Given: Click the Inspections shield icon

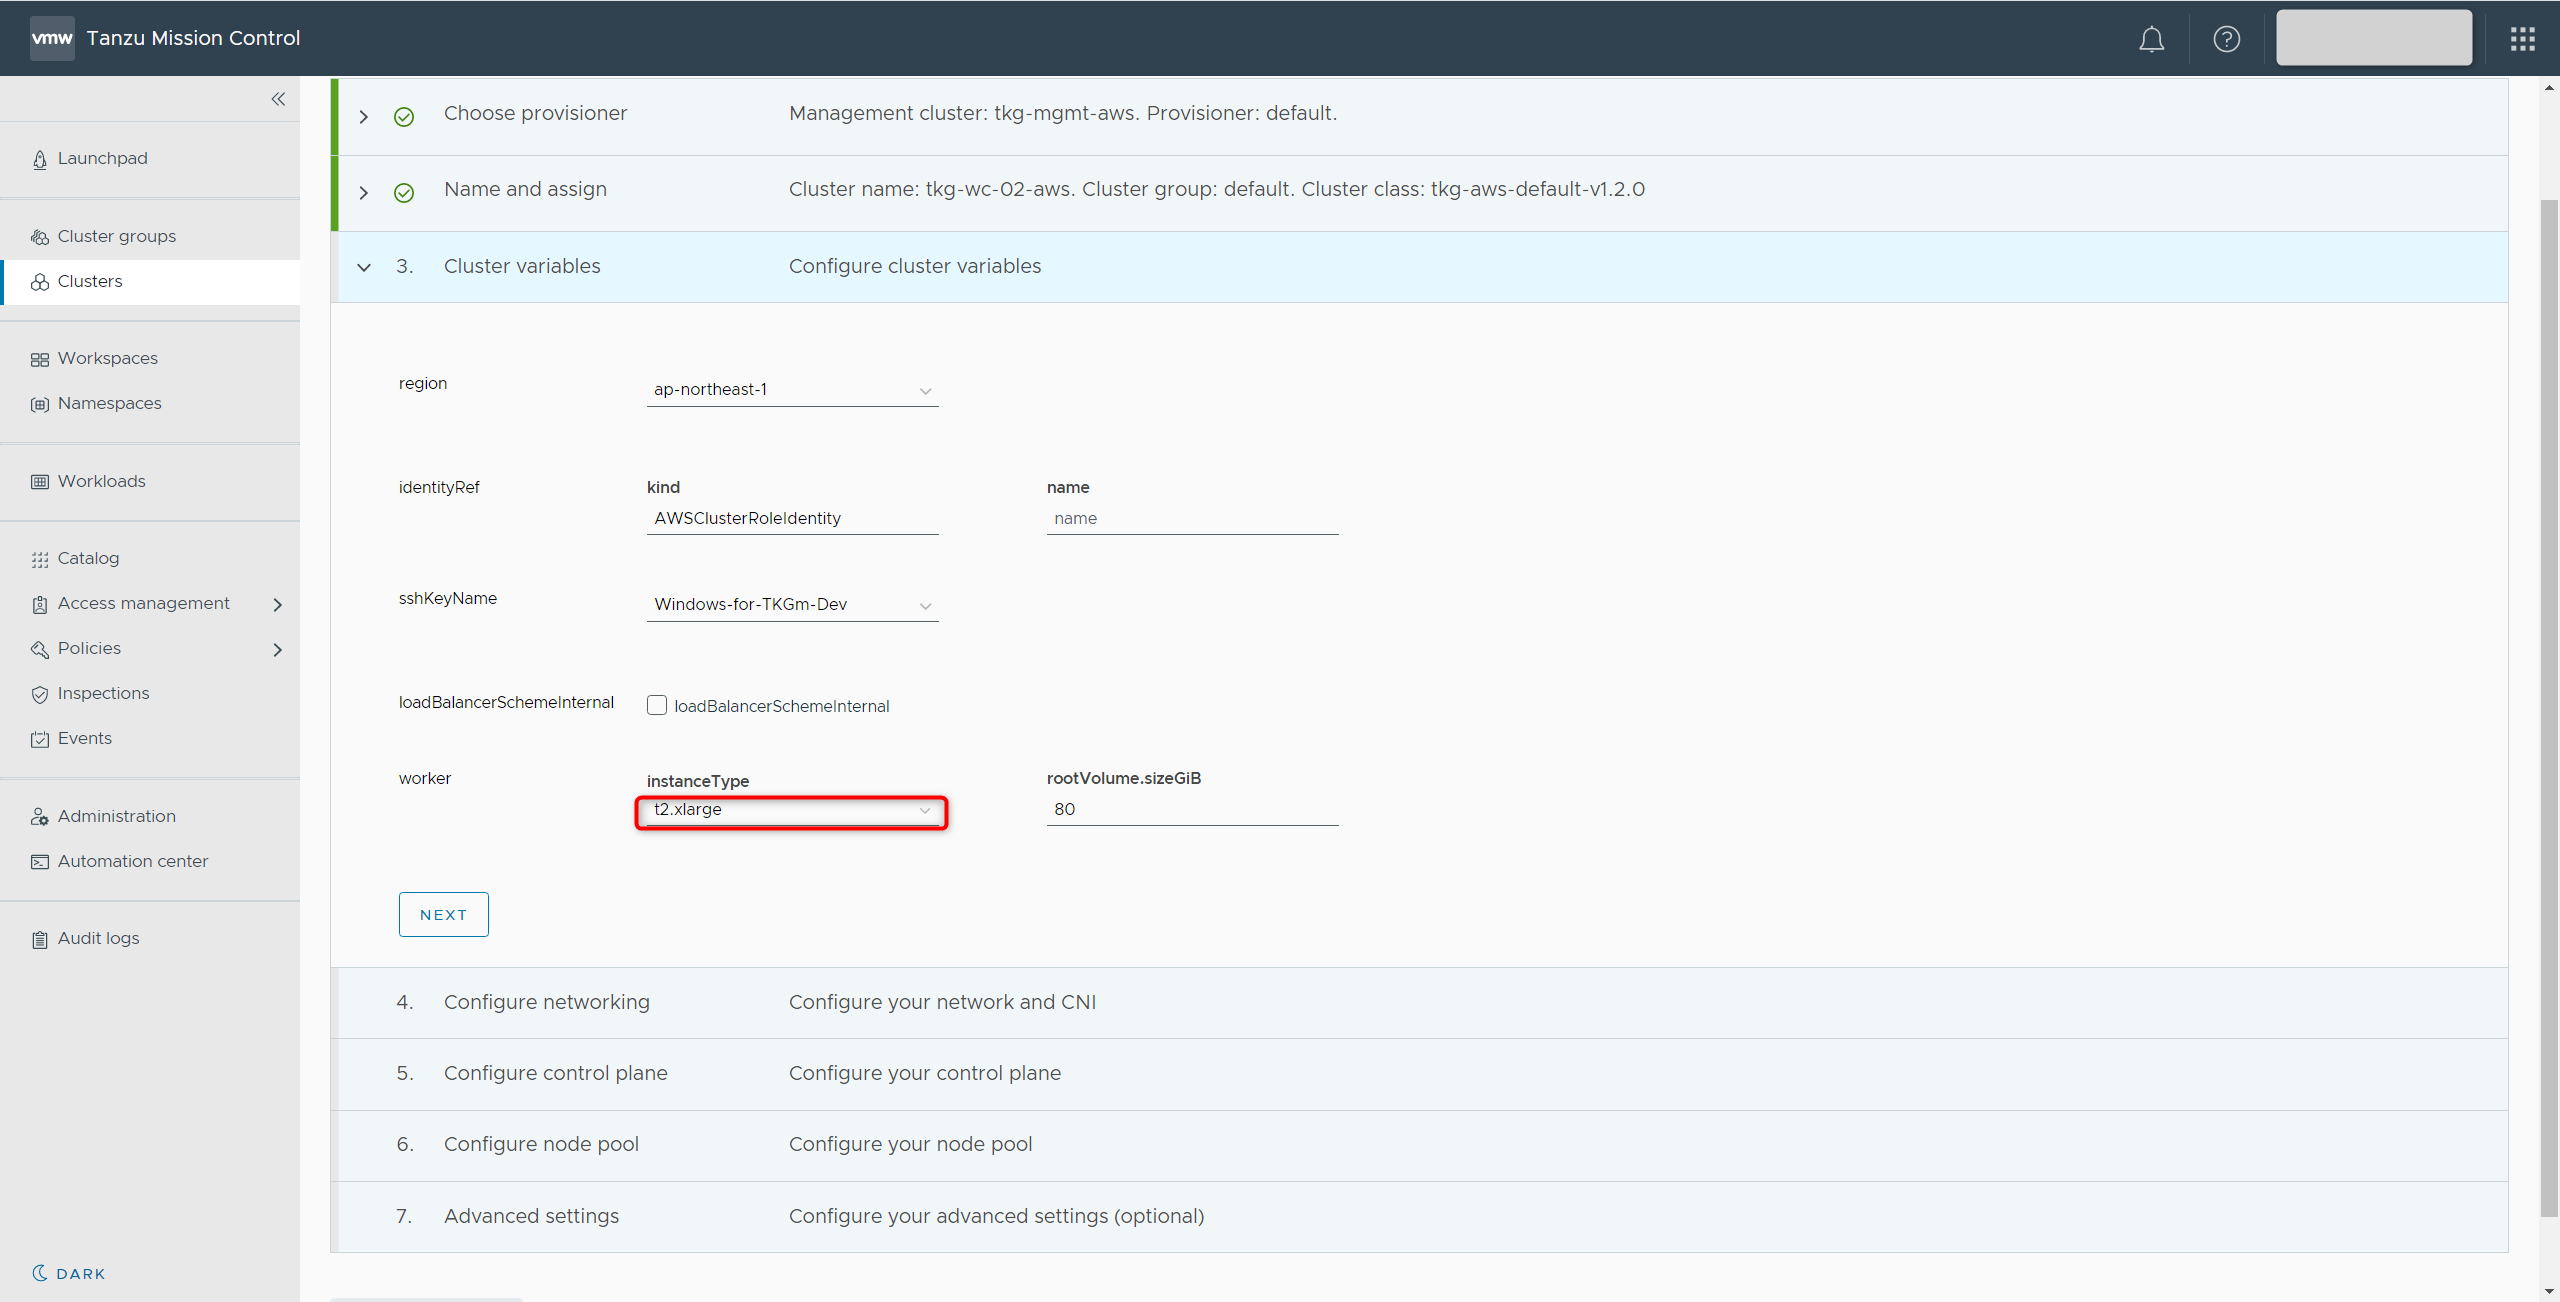Looking at the screenshot, I should [40, 694].
